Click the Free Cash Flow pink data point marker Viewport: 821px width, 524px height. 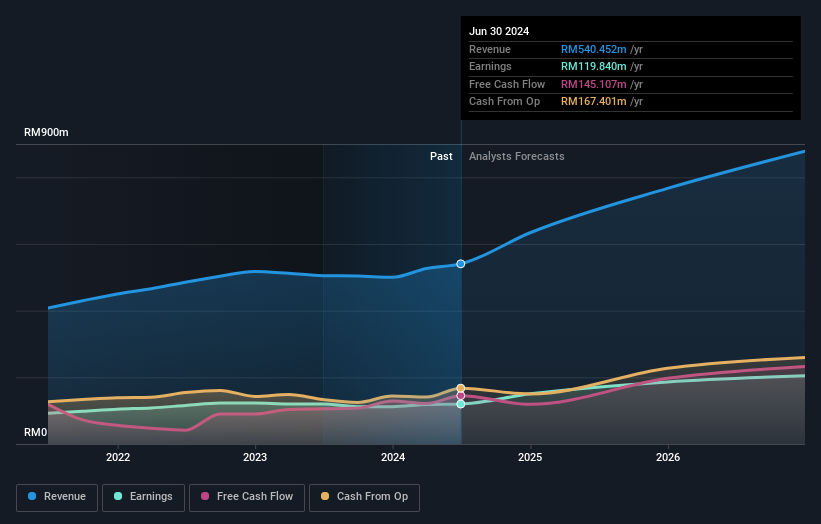click(x=461, y=396)
